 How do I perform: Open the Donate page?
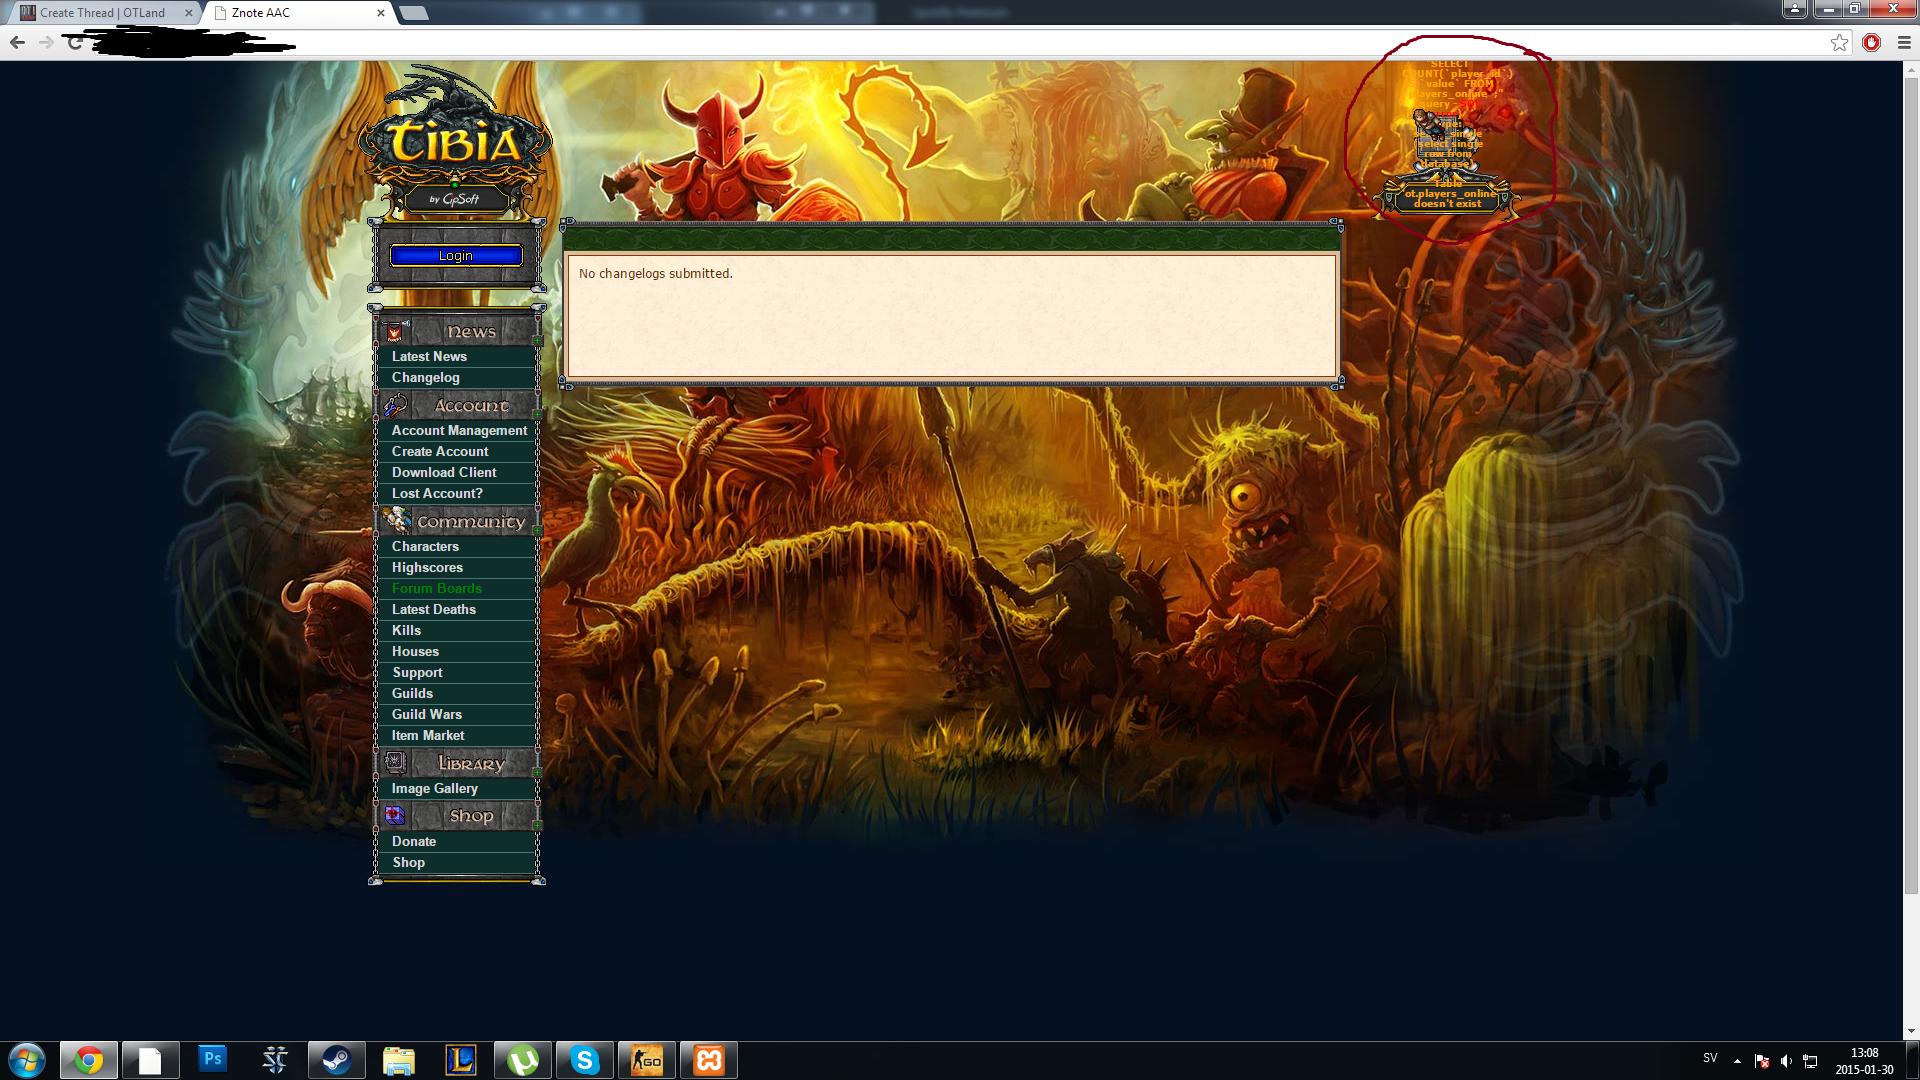[x=414, y=841]
